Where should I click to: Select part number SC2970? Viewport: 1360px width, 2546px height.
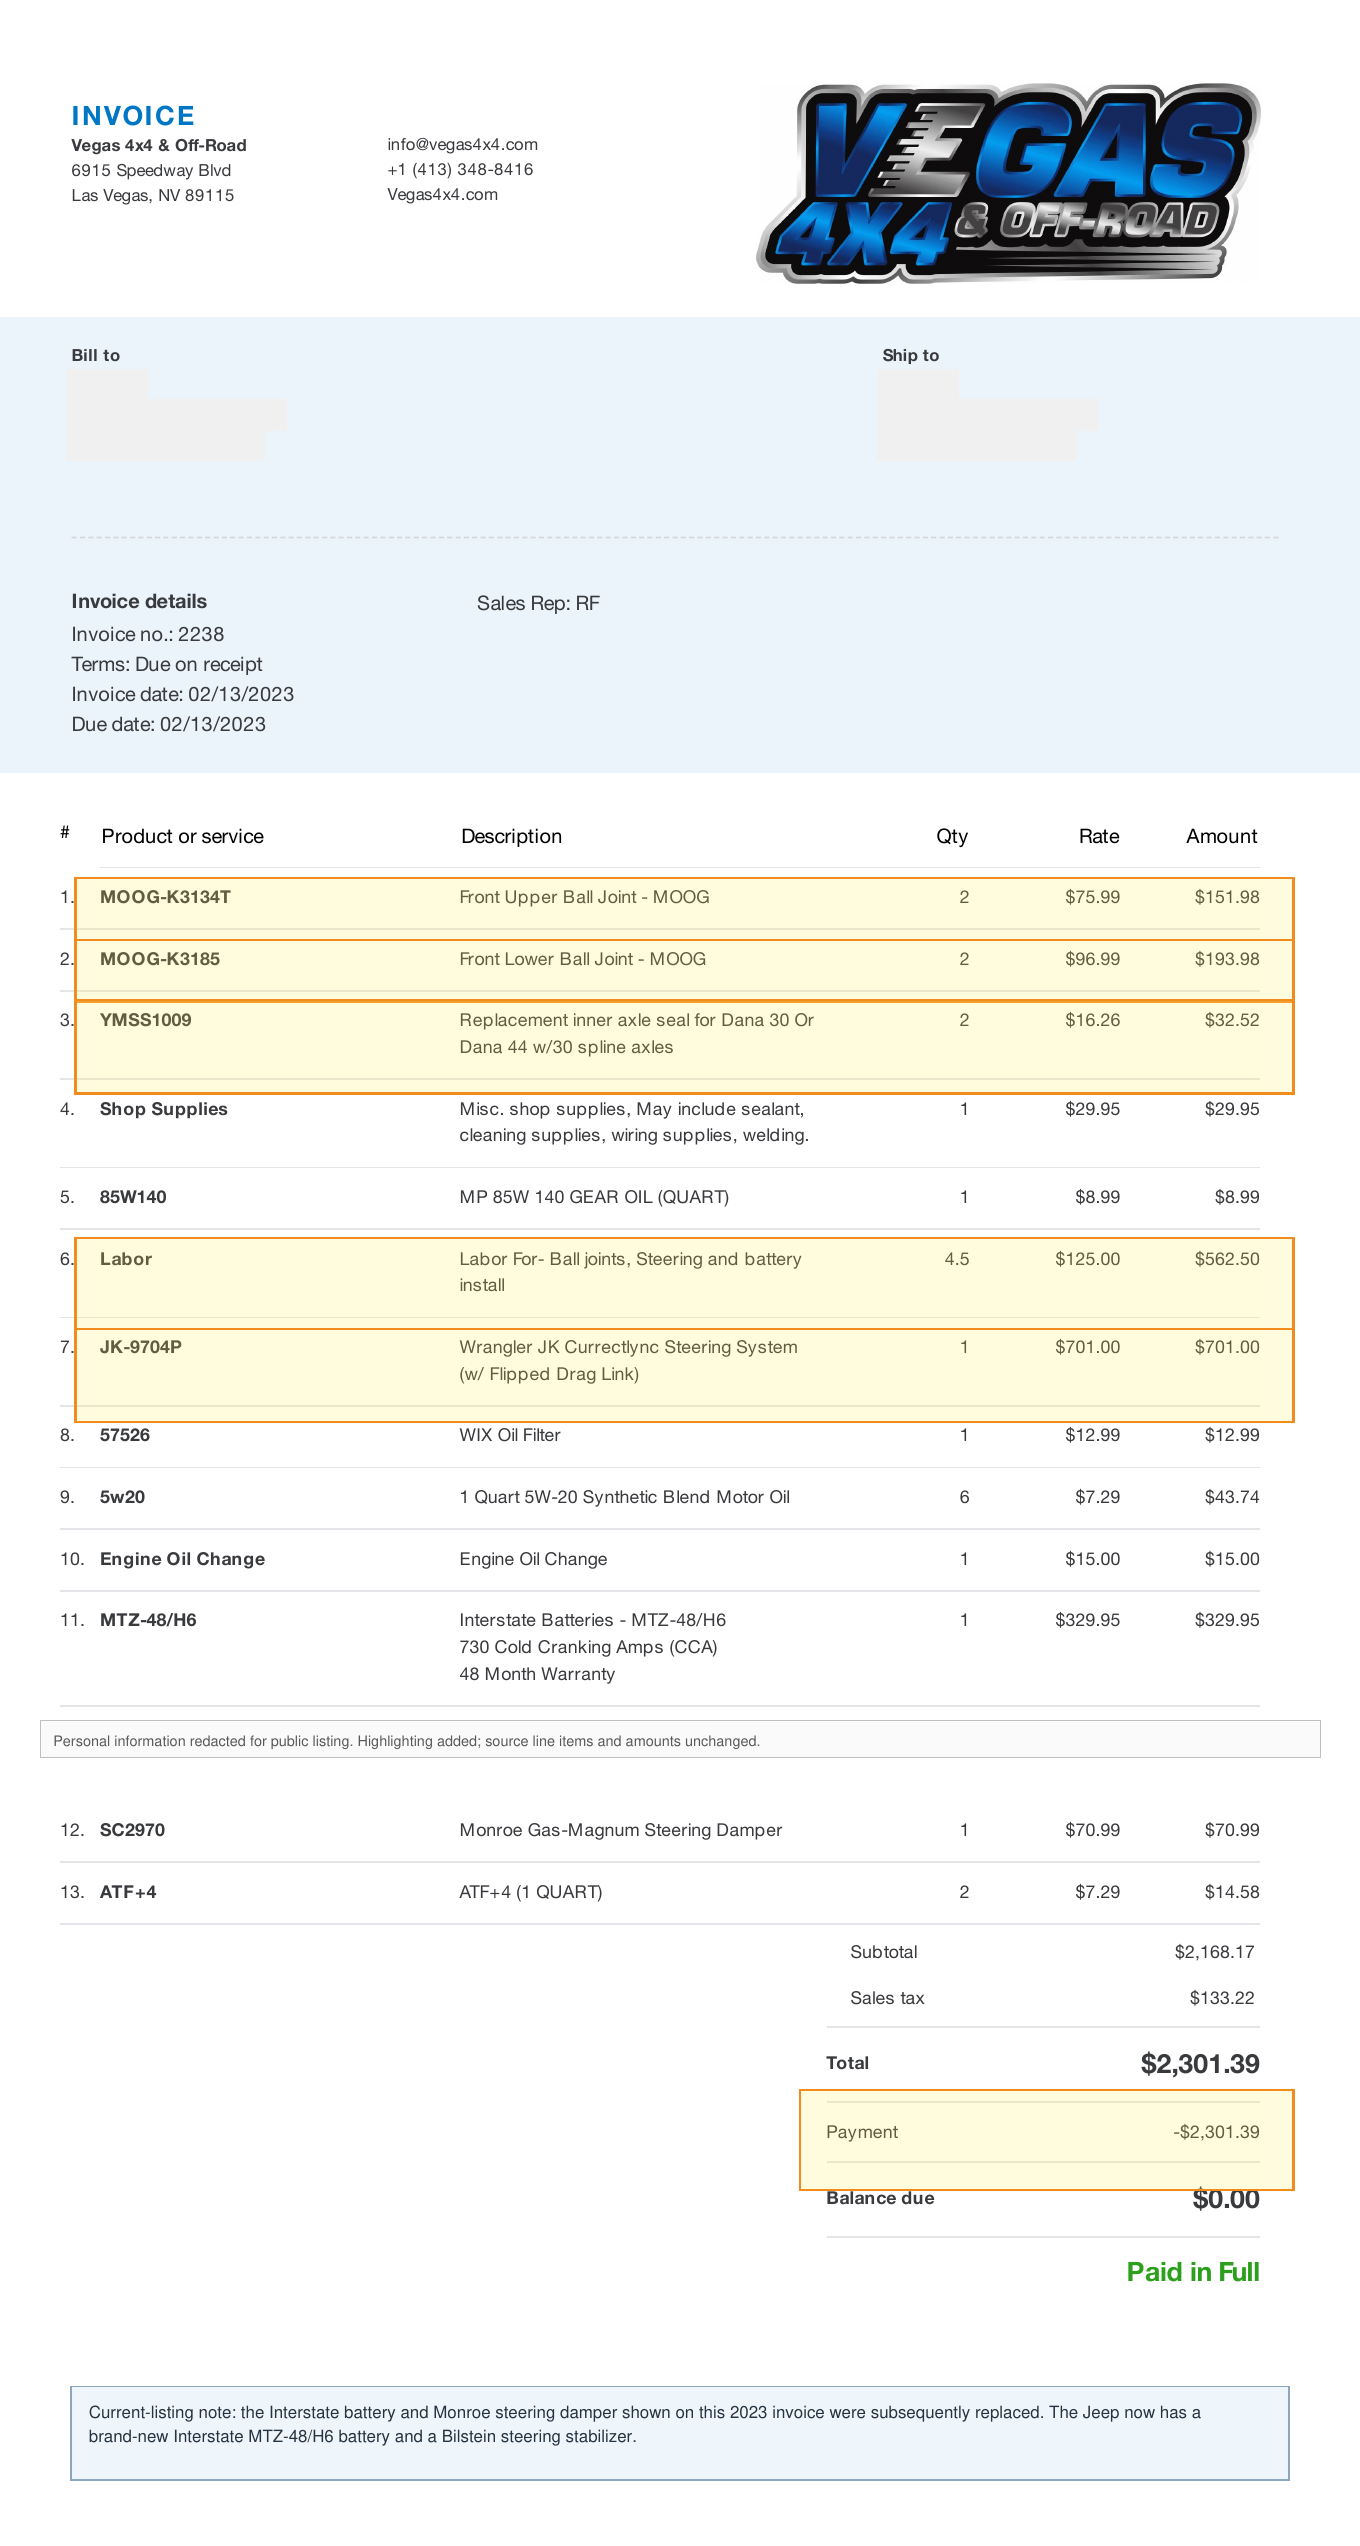pyautogui.click(x=132, y=1830)
